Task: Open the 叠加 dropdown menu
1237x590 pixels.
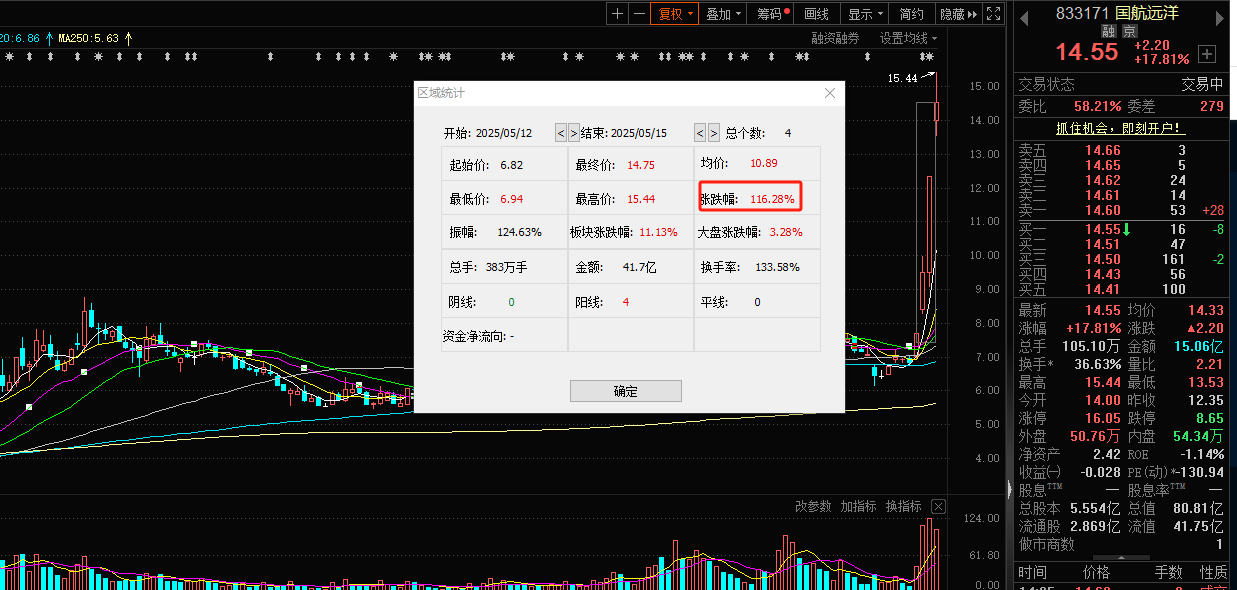Action: coord(724,14)
